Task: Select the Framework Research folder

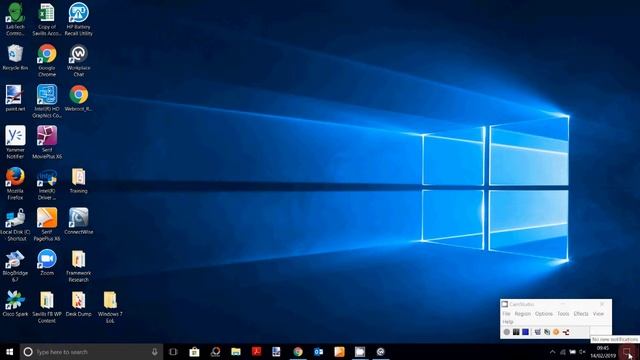Action: pos(78,266)
